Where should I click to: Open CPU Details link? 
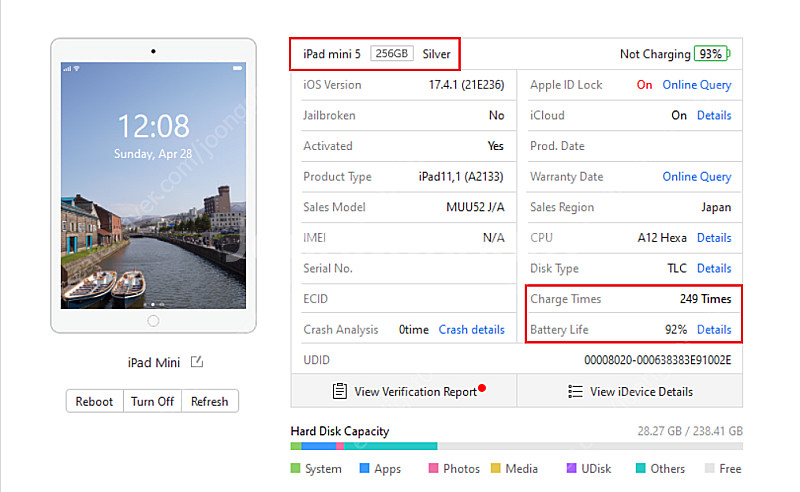pos(714,238)
